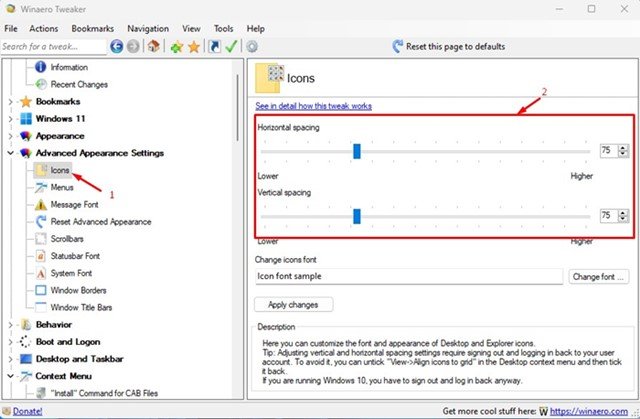Select the Context Menu tree label
640x419 pixels.
tap(63, 376)
